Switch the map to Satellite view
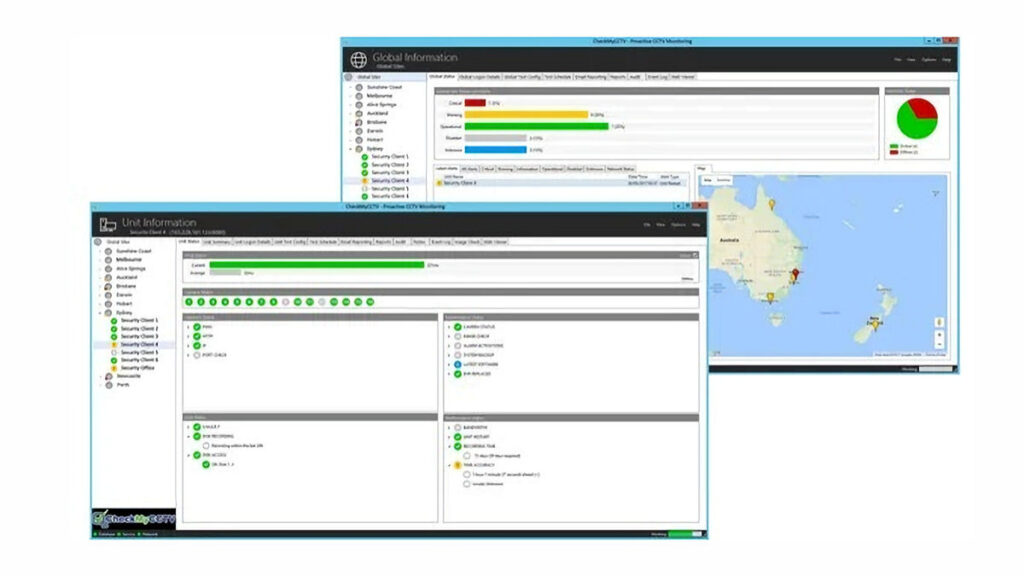The height and width of the screenshot is (576, 1024). point(723,180)
